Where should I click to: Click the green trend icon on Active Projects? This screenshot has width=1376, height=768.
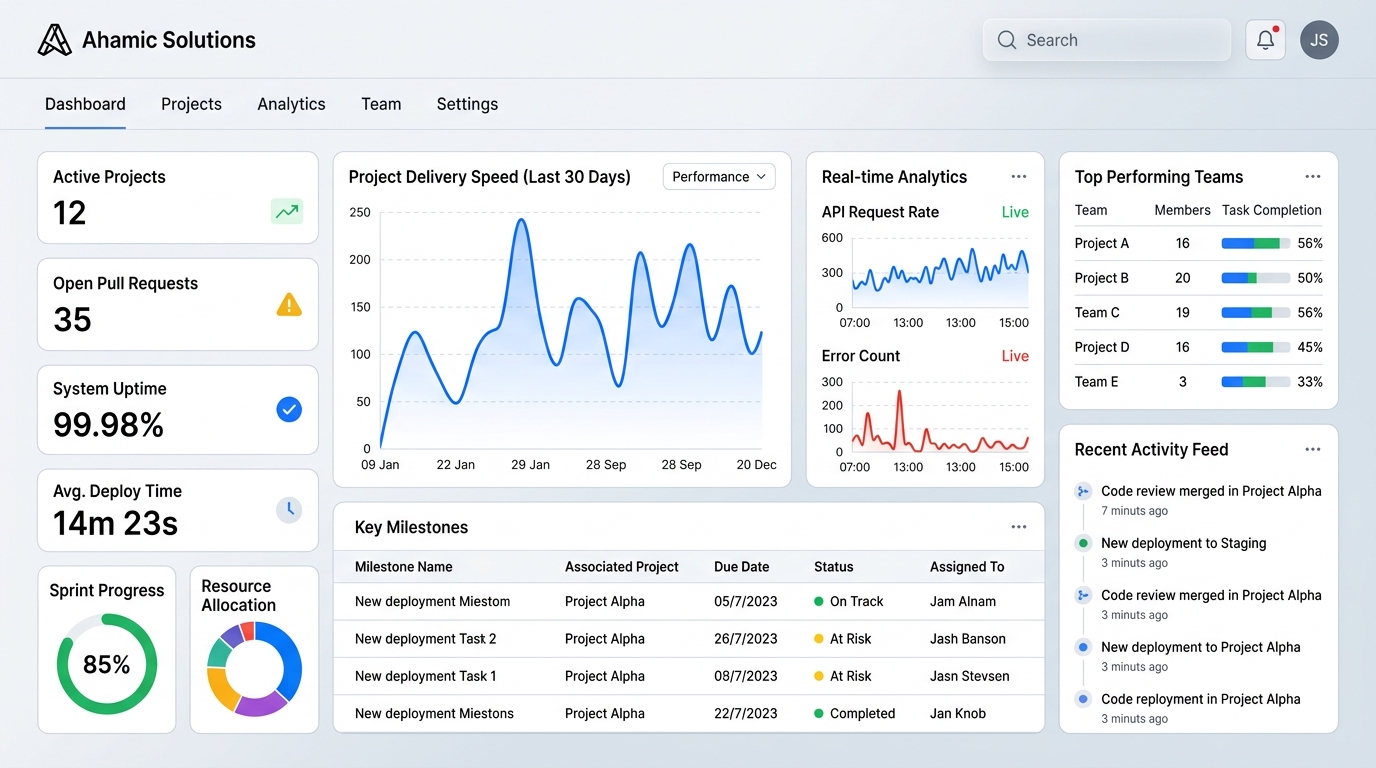tap(287, 211)
